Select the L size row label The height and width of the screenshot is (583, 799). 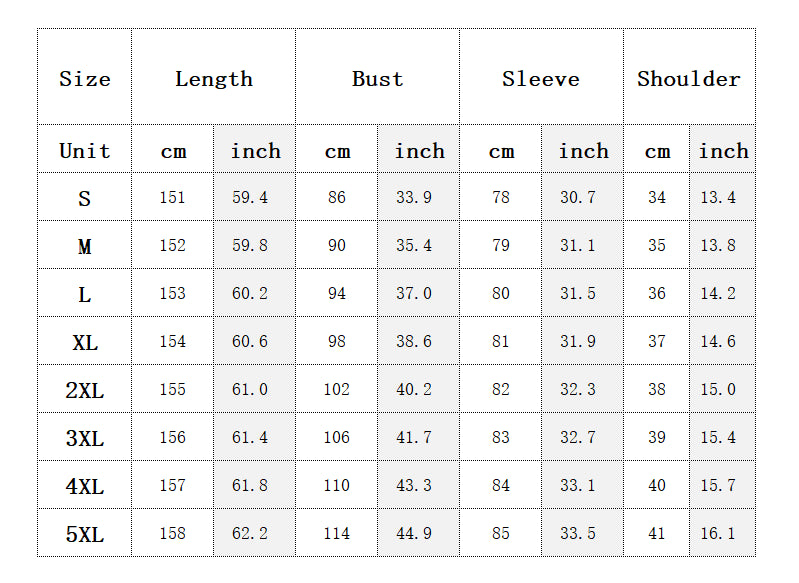pyautogui.click(x=85, y=294)
